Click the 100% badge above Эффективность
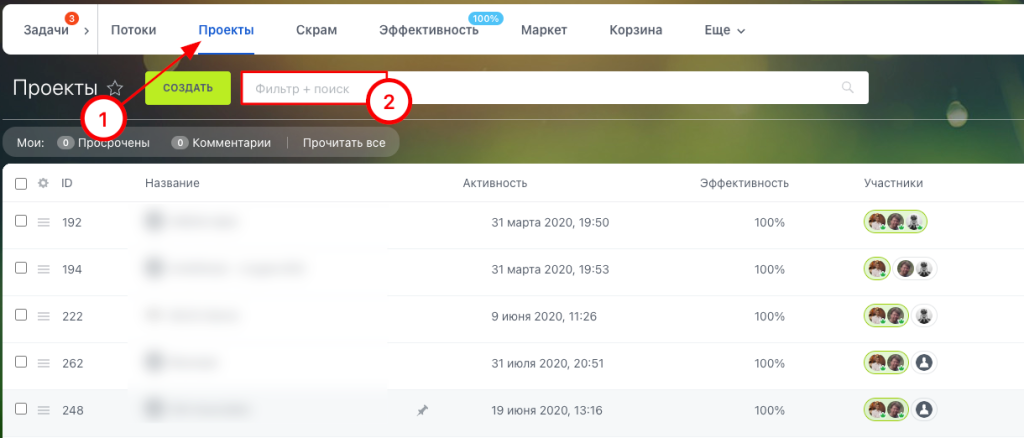The width and height of the screenshot is (1024, 438). tap(486, 18)
